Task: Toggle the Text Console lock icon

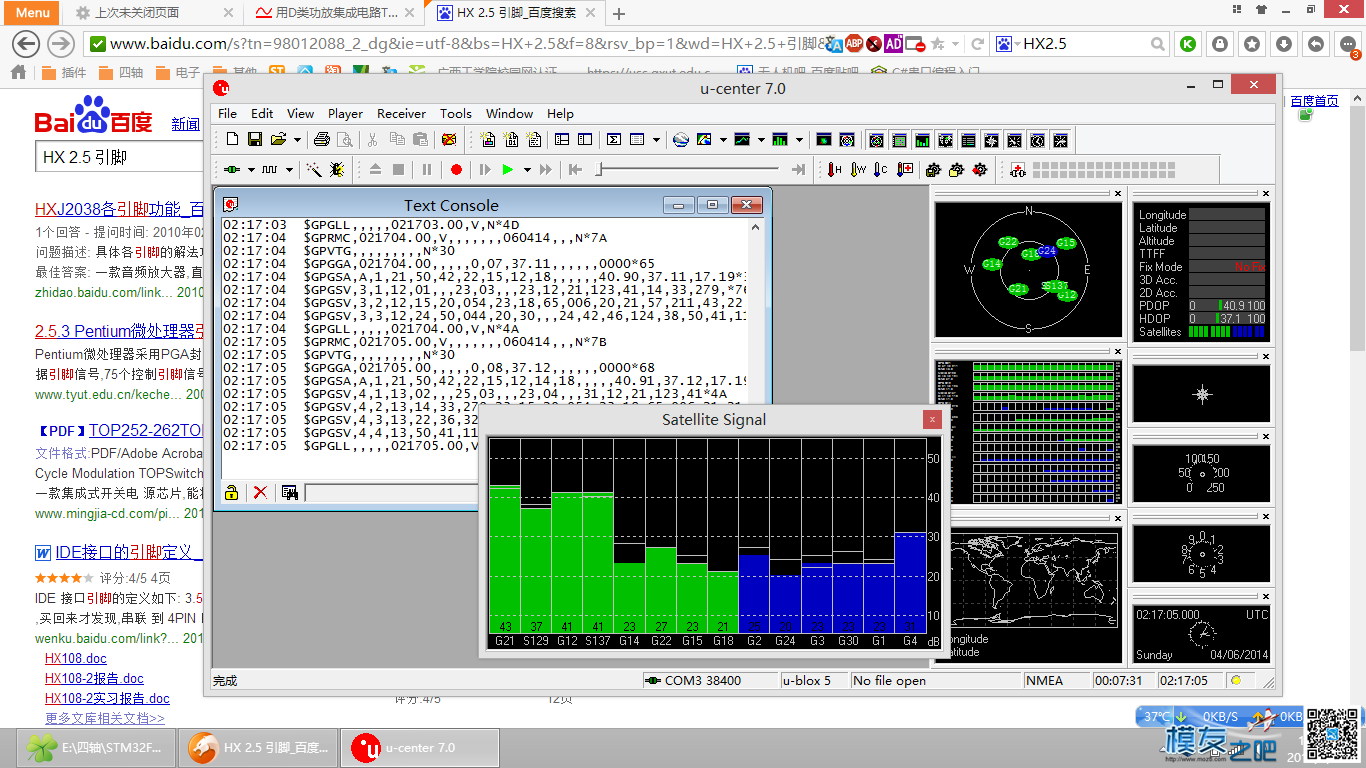Action: coord(232,492)
